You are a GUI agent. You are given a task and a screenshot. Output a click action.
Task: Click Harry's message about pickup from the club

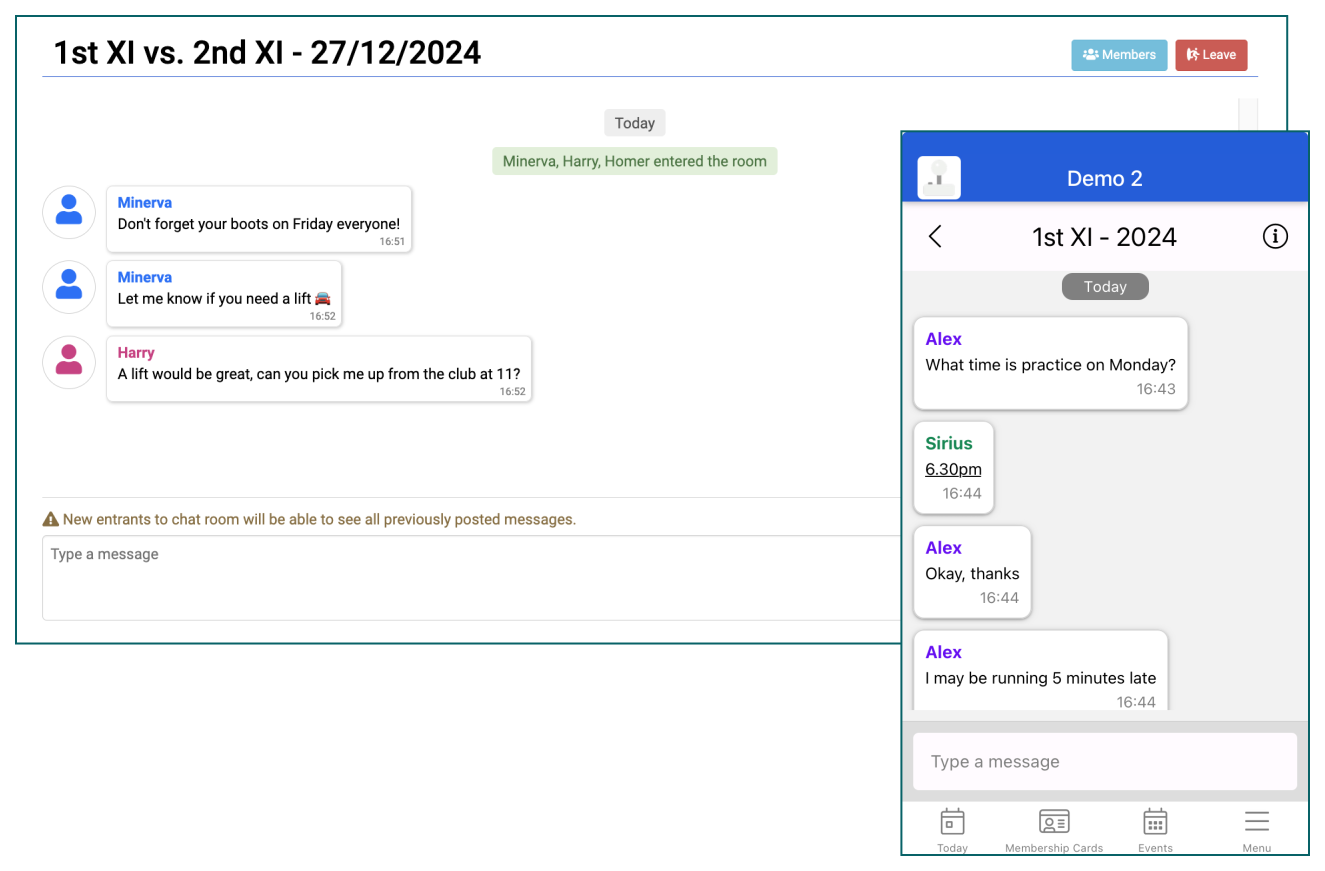319,369
